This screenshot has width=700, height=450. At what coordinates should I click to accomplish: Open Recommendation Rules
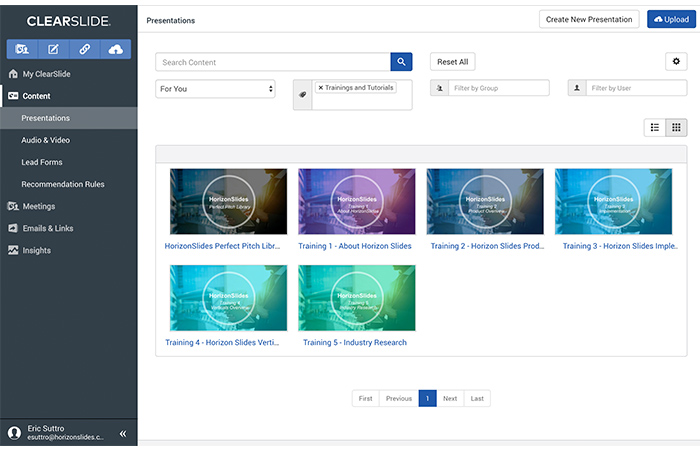(63, 184)
